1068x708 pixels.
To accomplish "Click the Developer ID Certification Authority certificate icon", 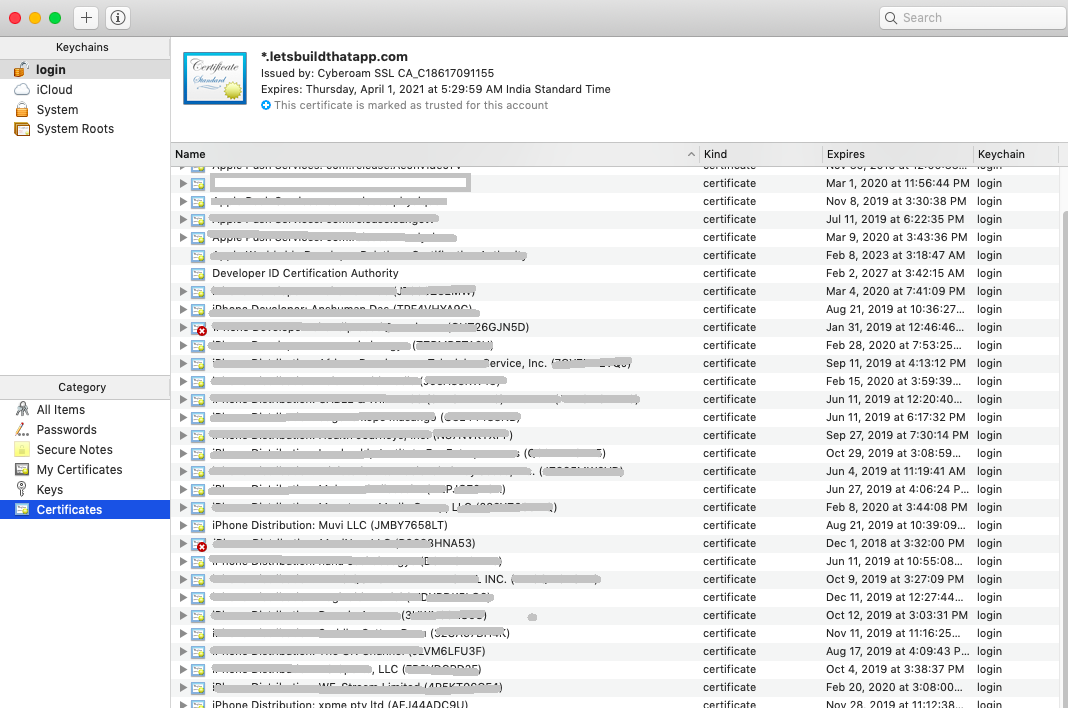I will coord(198,274).
